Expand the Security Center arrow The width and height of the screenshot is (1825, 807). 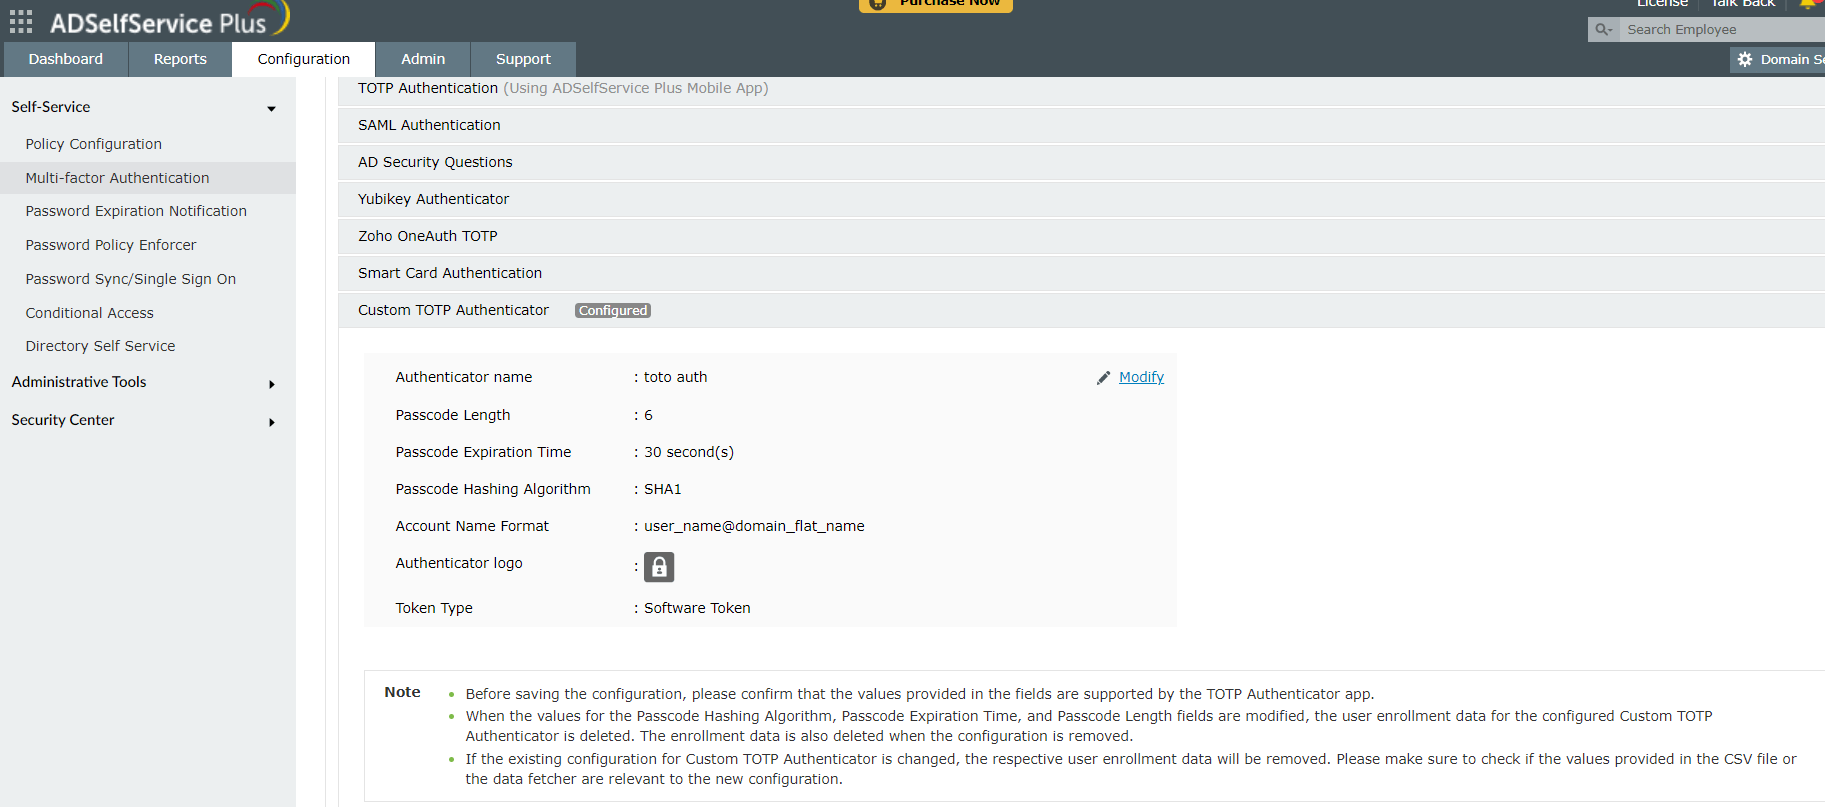(272, 422)
